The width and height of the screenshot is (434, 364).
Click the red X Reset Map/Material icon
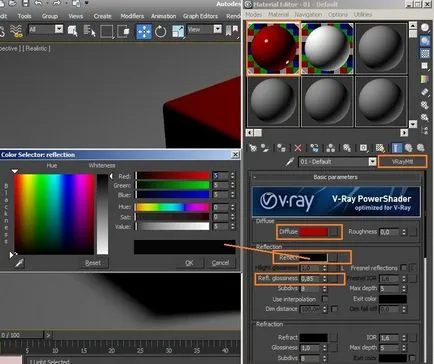pos(298,148)
